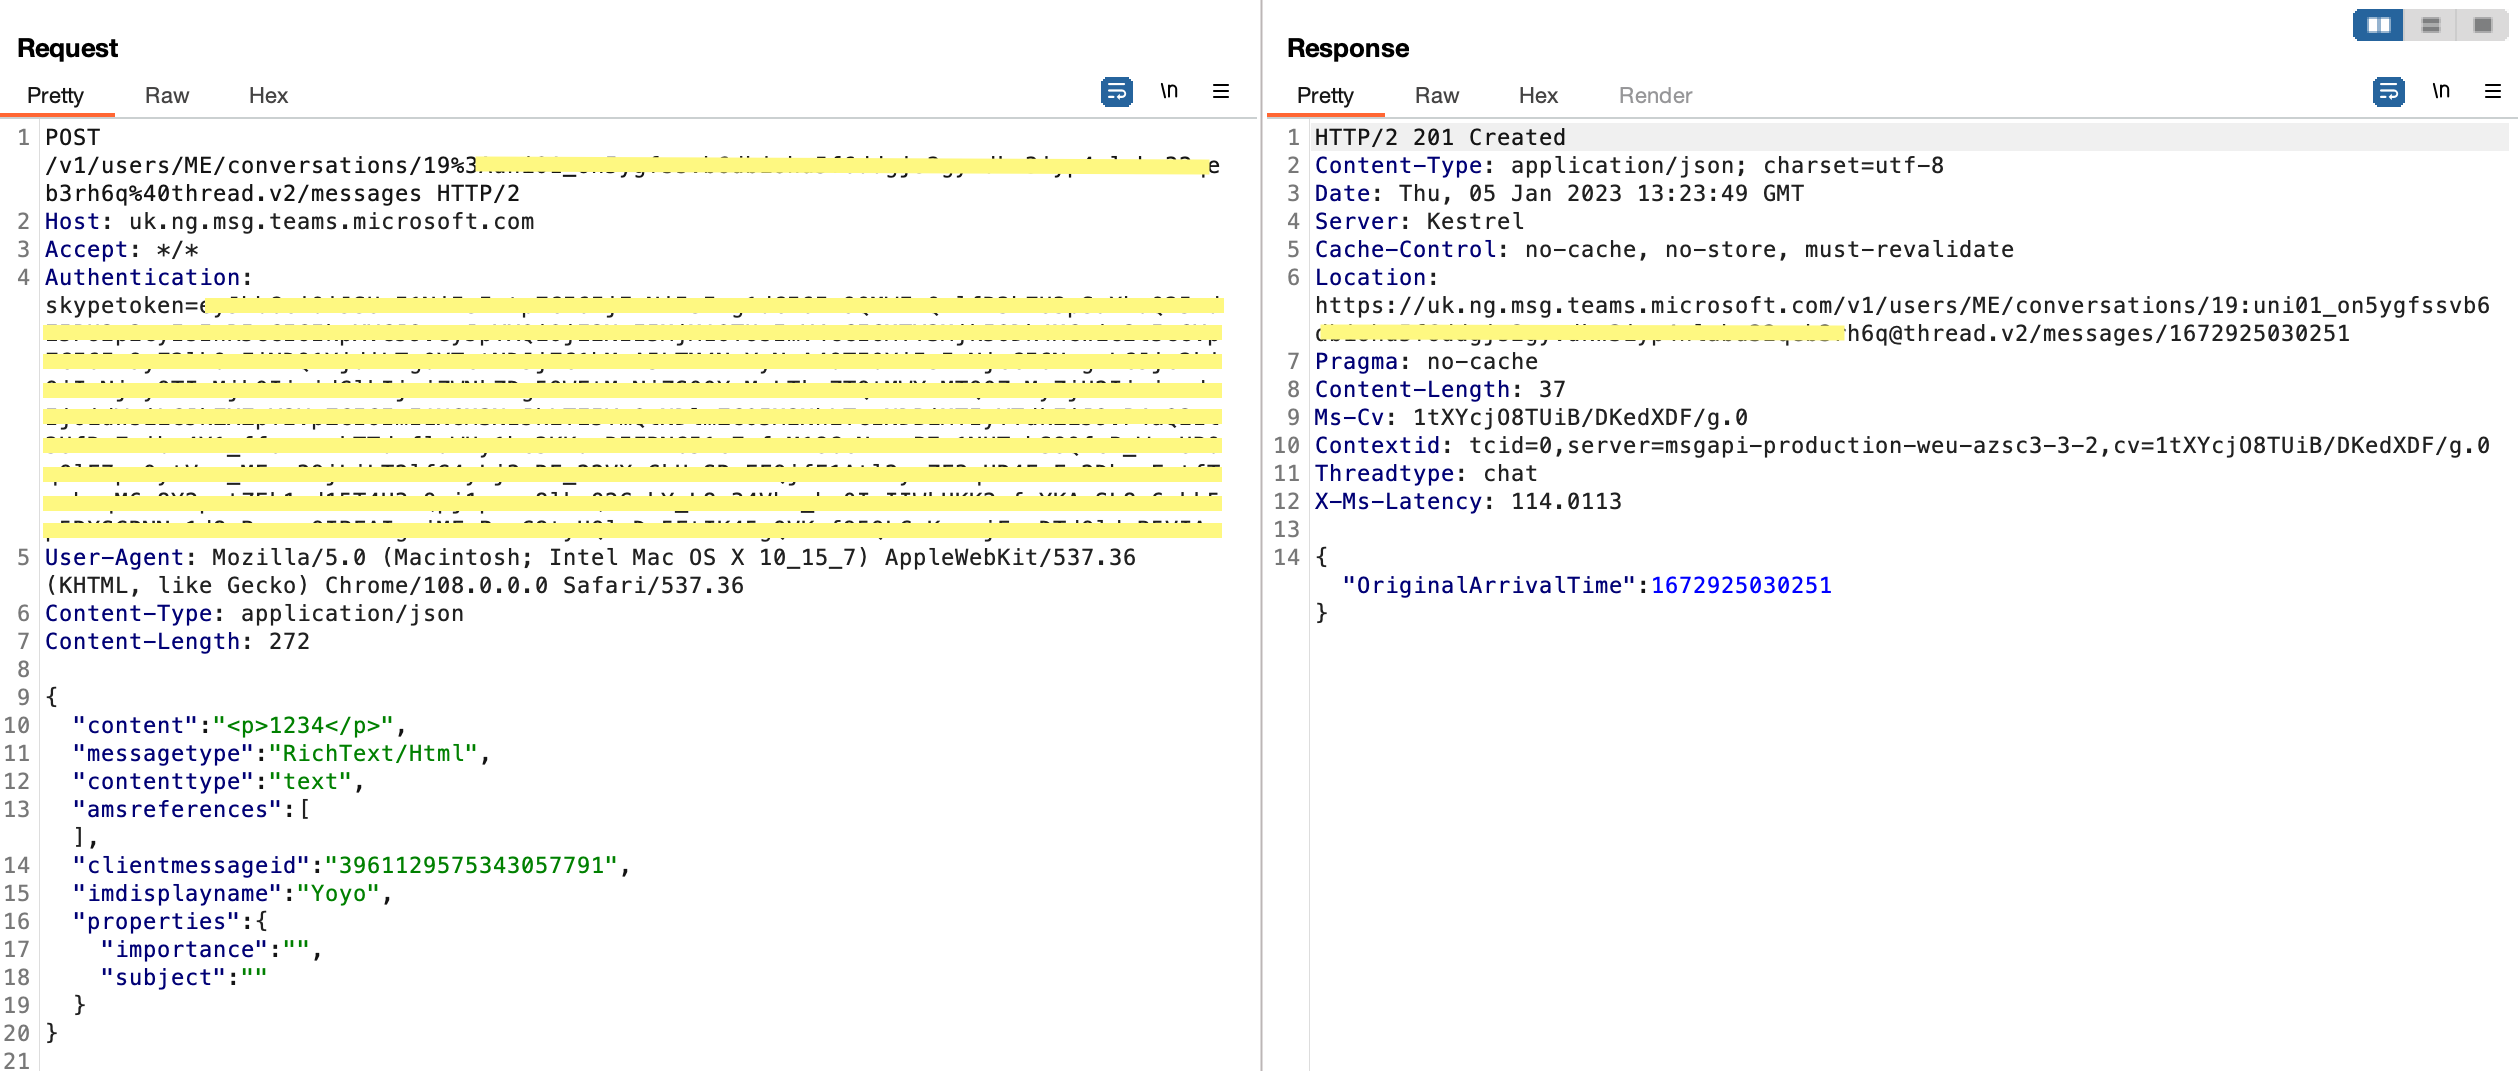2518x1071 pixels.
Task: Click the Cache-Control response header
Action: [x=1664, y=250]
